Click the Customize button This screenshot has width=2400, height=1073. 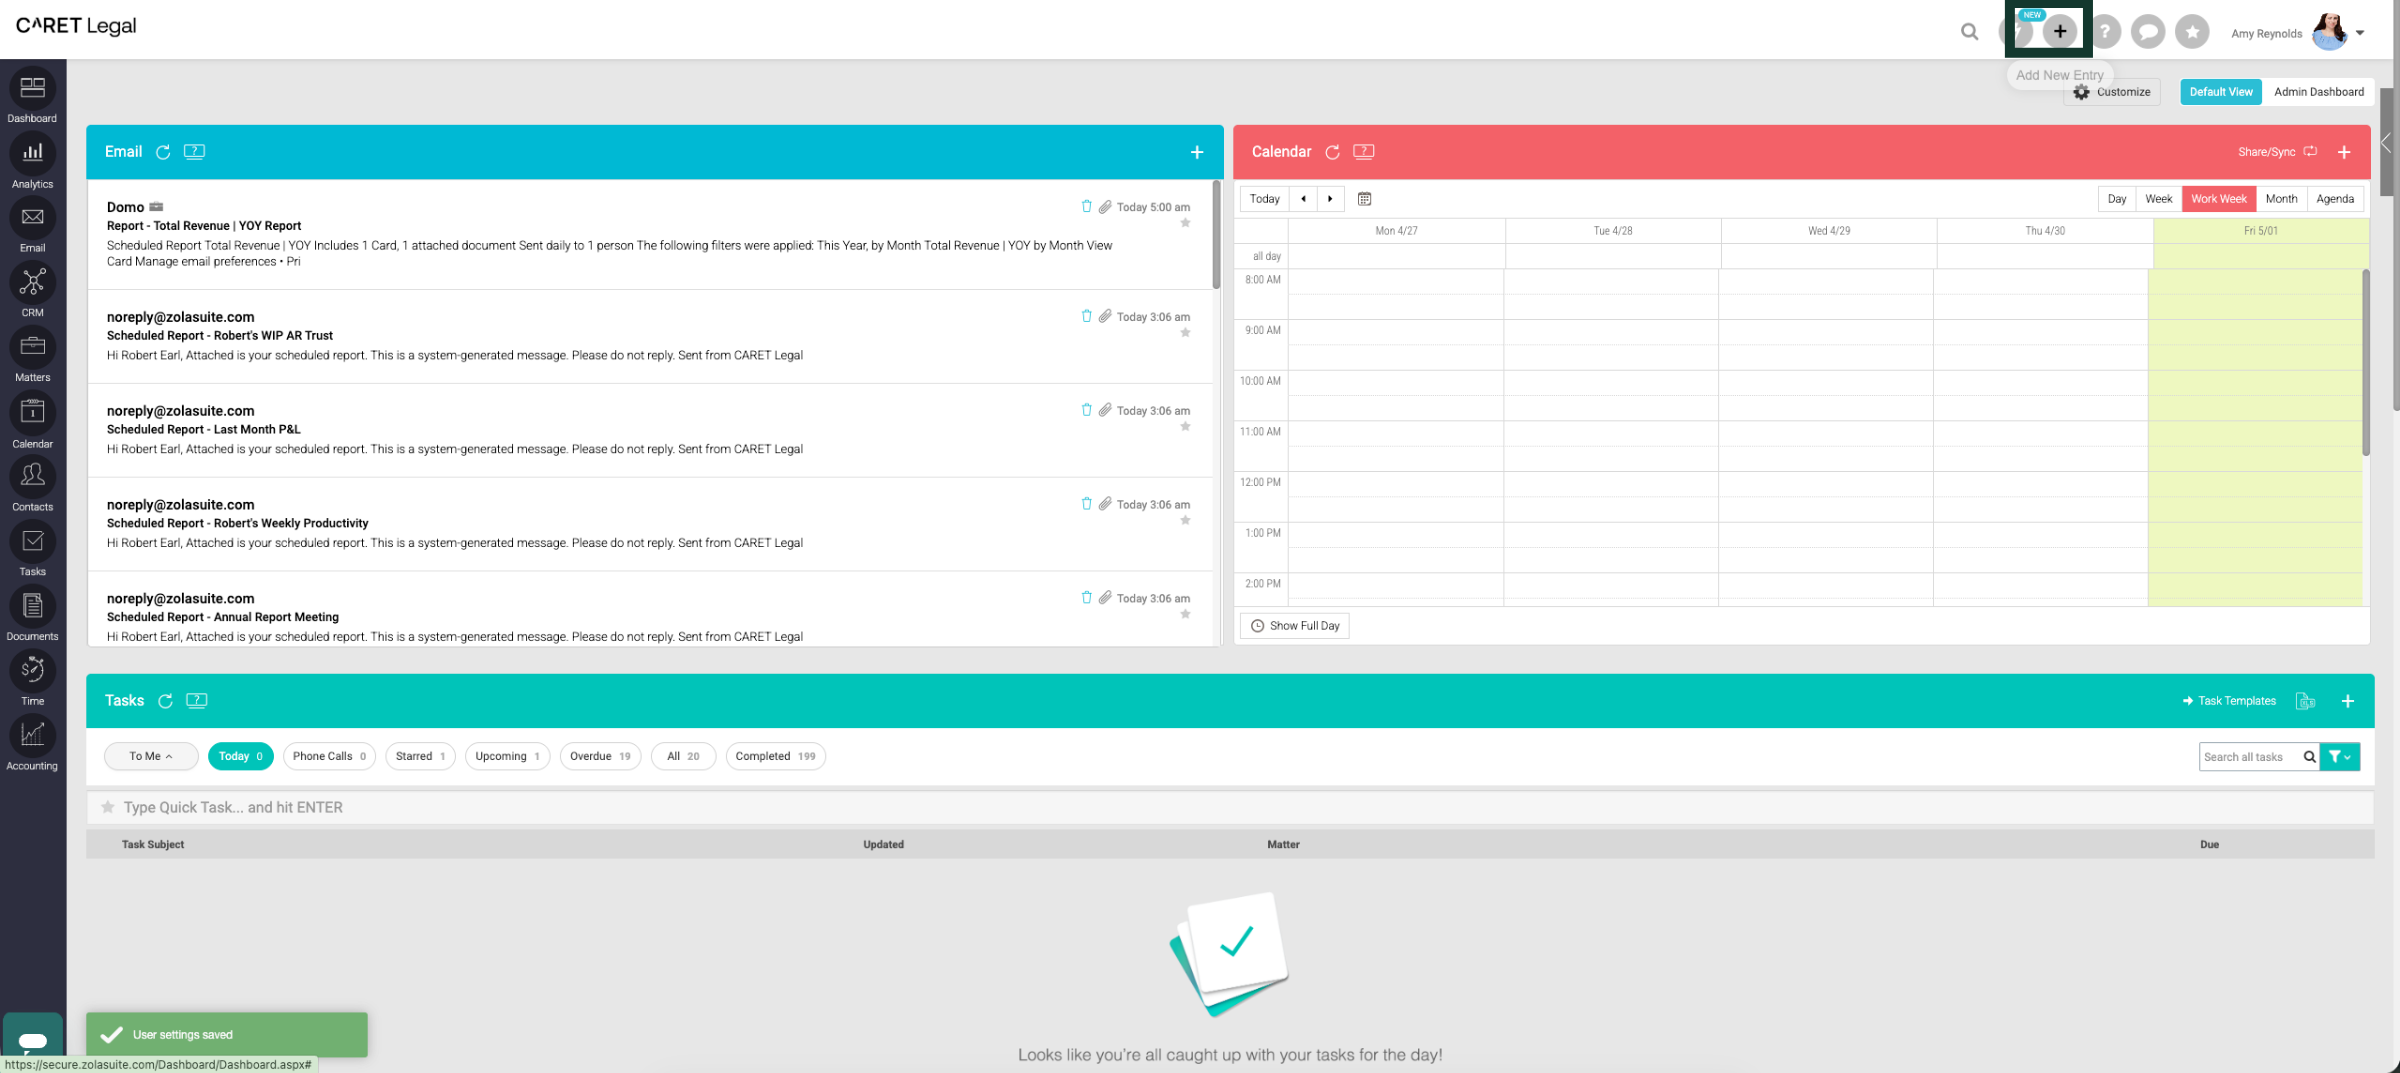(x=2111, y=92)
